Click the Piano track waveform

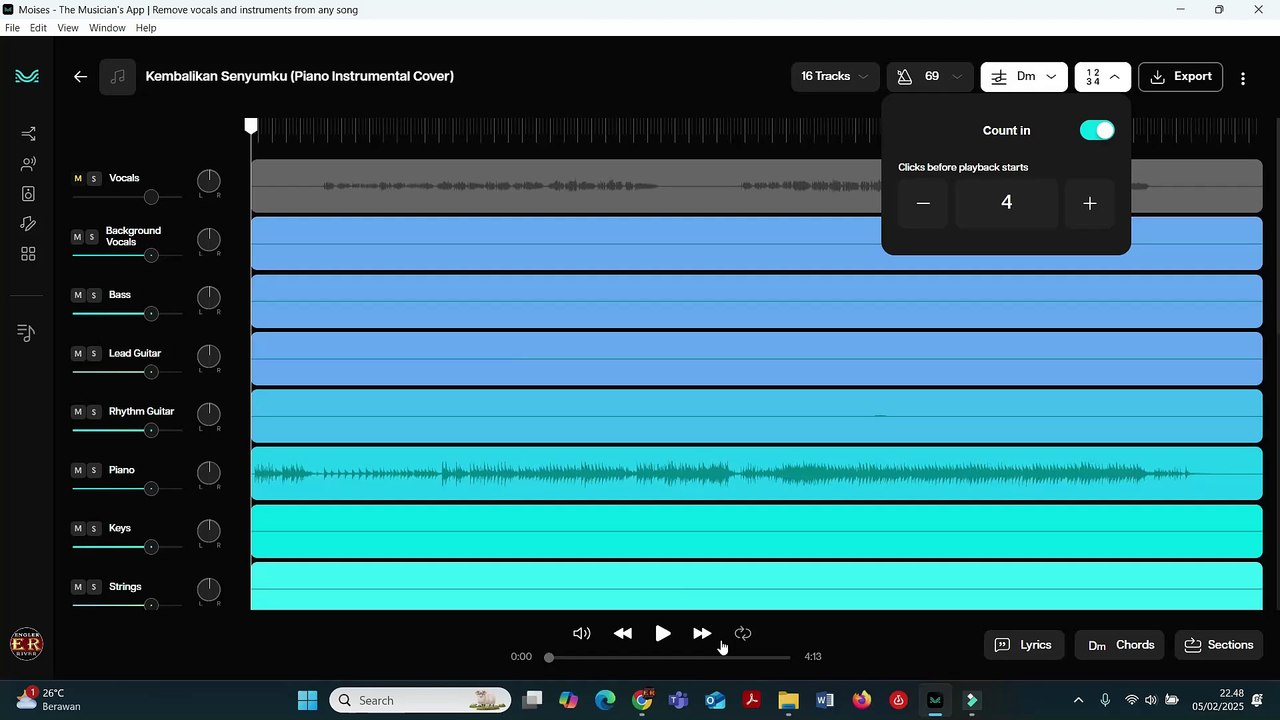point(756,474)
